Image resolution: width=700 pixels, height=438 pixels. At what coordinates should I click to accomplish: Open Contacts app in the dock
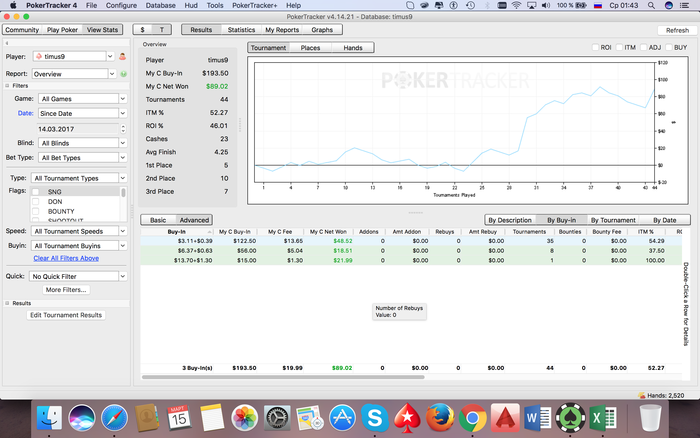tap(147, 418)
